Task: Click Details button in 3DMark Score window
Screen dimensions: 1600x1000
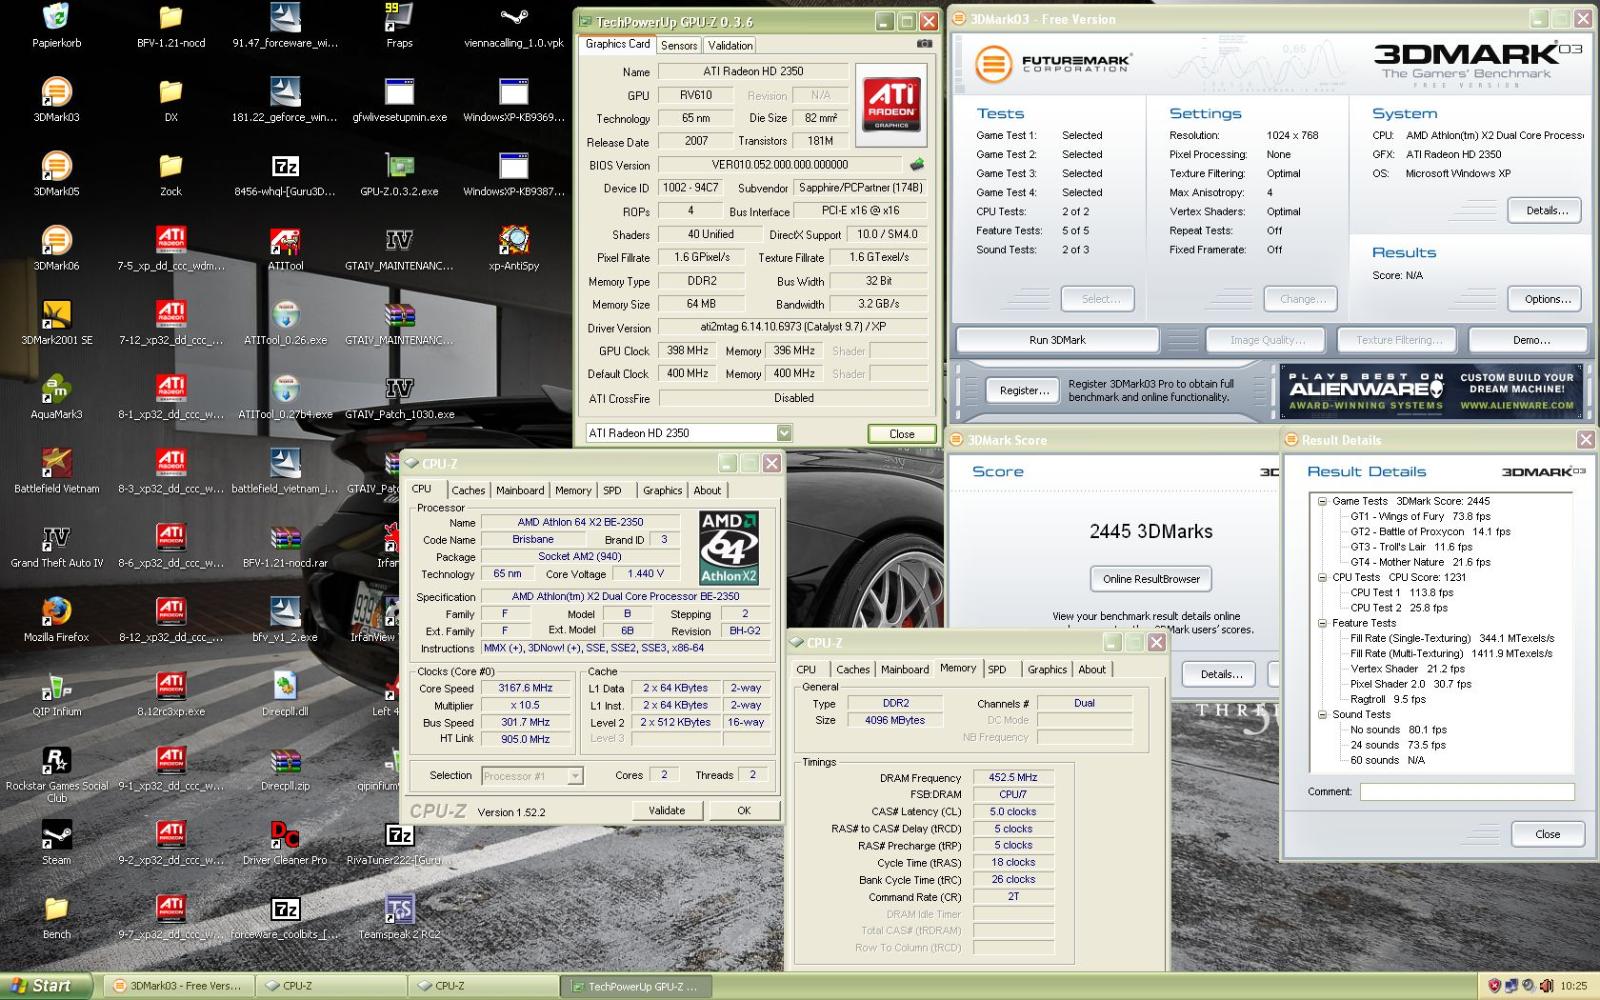Action: (x=1221, y=674)
